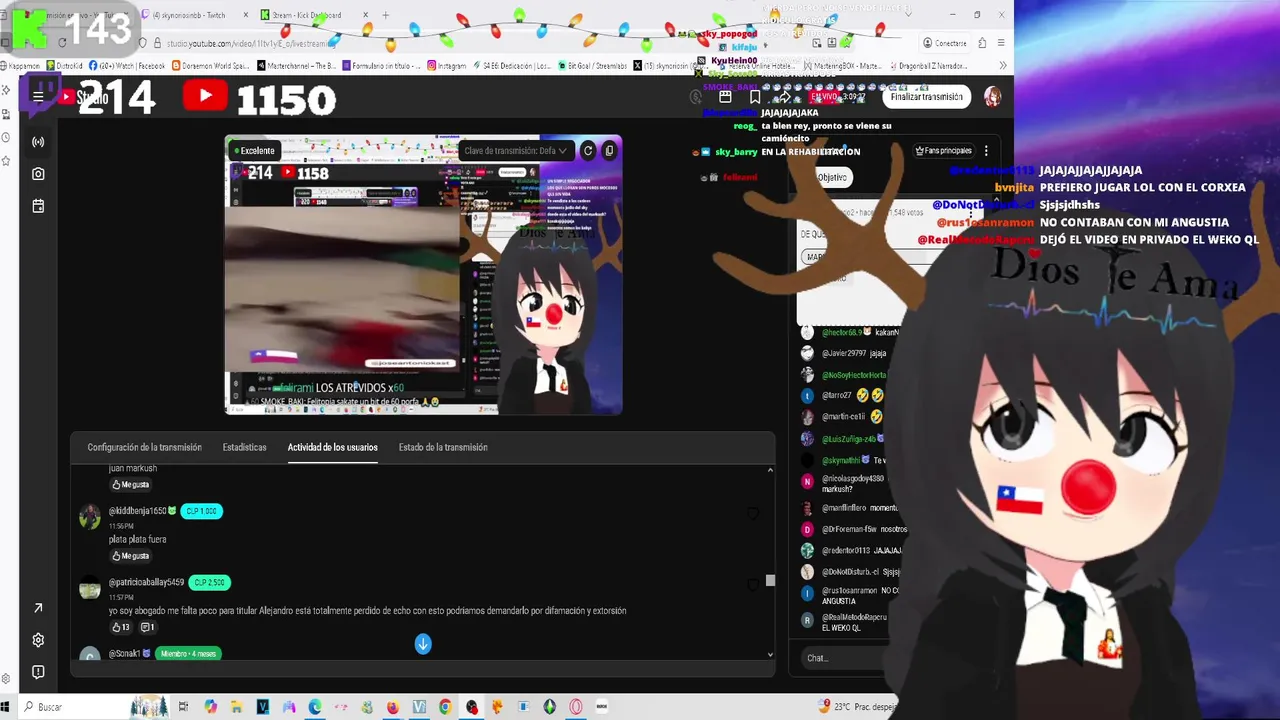
Task: Click the CLP 2.500 Super Chat chip
Action: 210,582
